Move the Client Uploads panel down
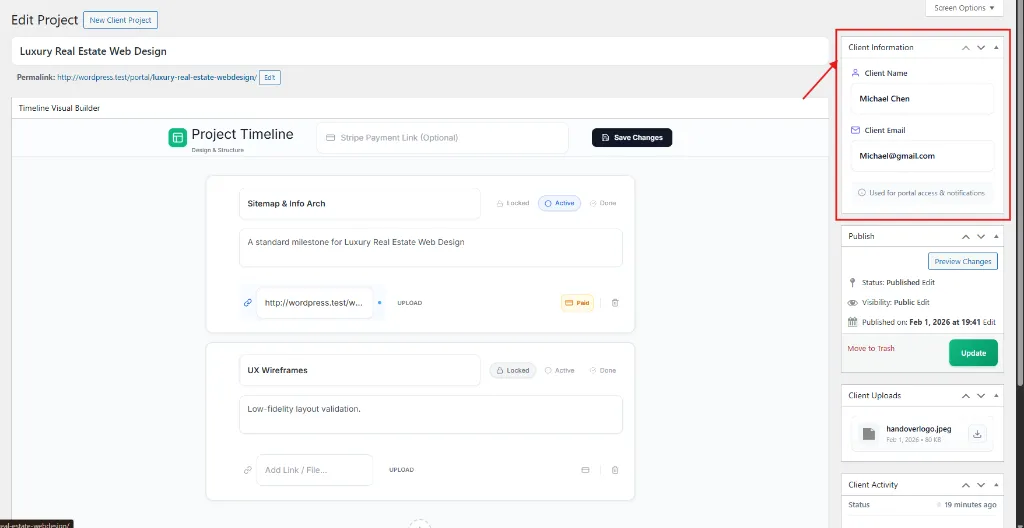The width and height of the screenshot is (1024, 528). pos(981,395)
